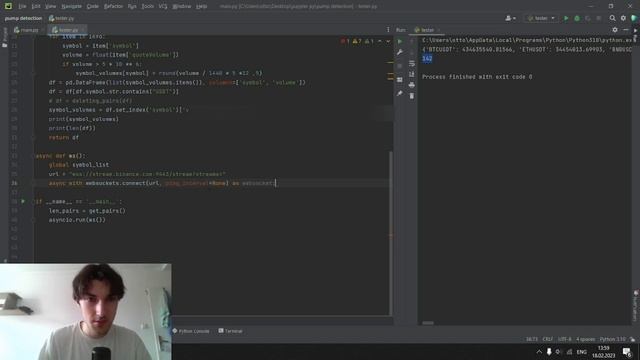Click the Run console horizontal scrollbar
The width and height of the screenshot is (640, 360).
coord(428,323)
